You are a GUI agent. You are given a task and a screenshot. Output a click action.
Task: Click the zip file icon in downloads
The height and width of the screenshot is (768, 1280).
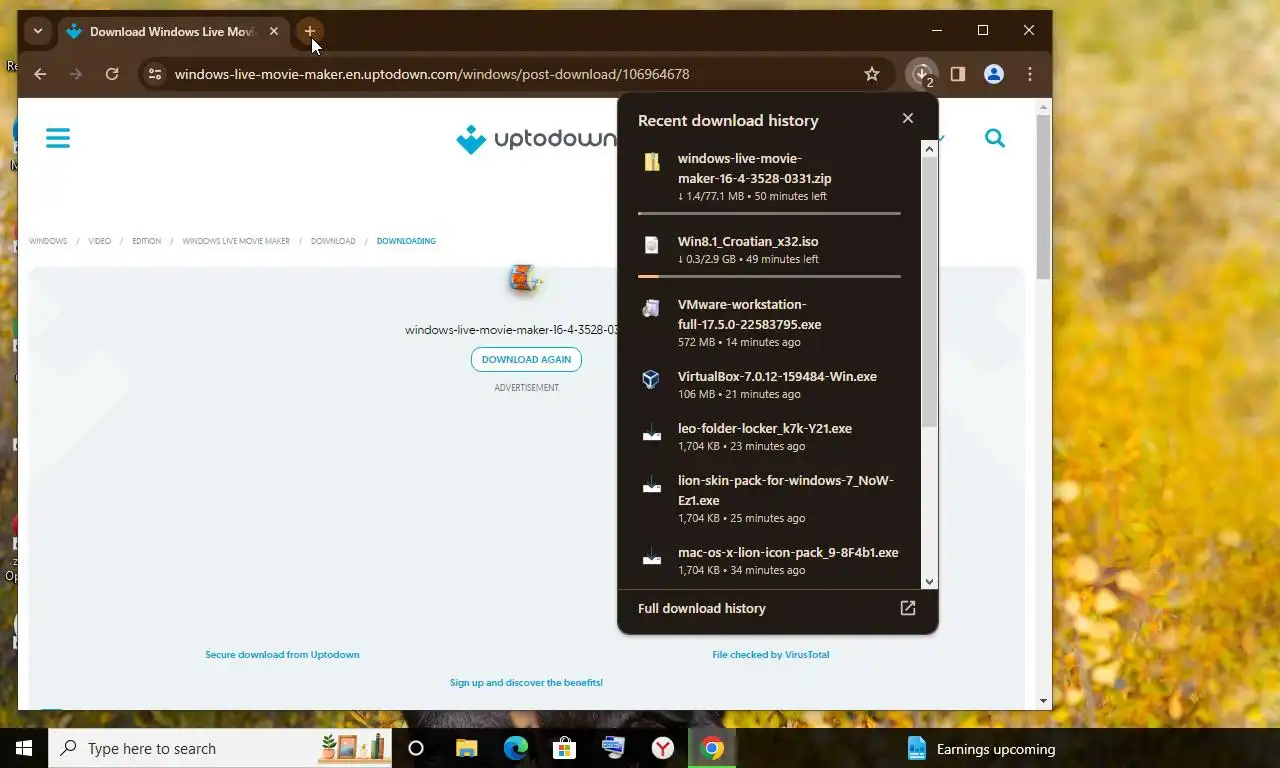pyautogui.click(x=652, y=162)
